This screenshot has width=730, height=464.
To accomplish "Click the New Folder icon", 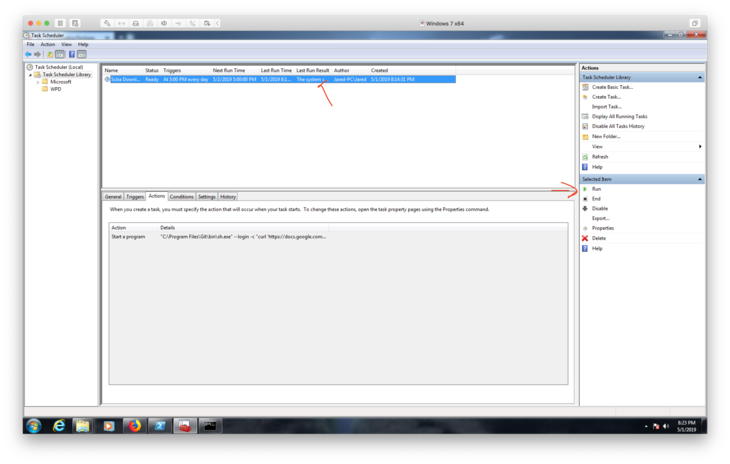I will click(x=585, y=136).
